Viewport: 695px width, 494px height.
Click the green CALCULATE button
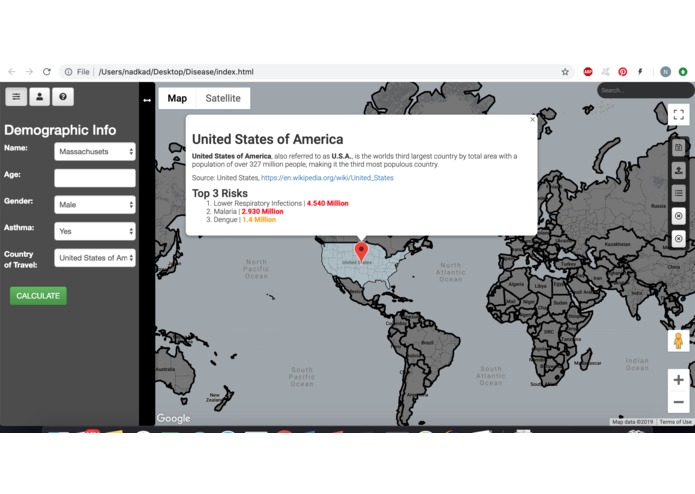(x=38, y=296)
